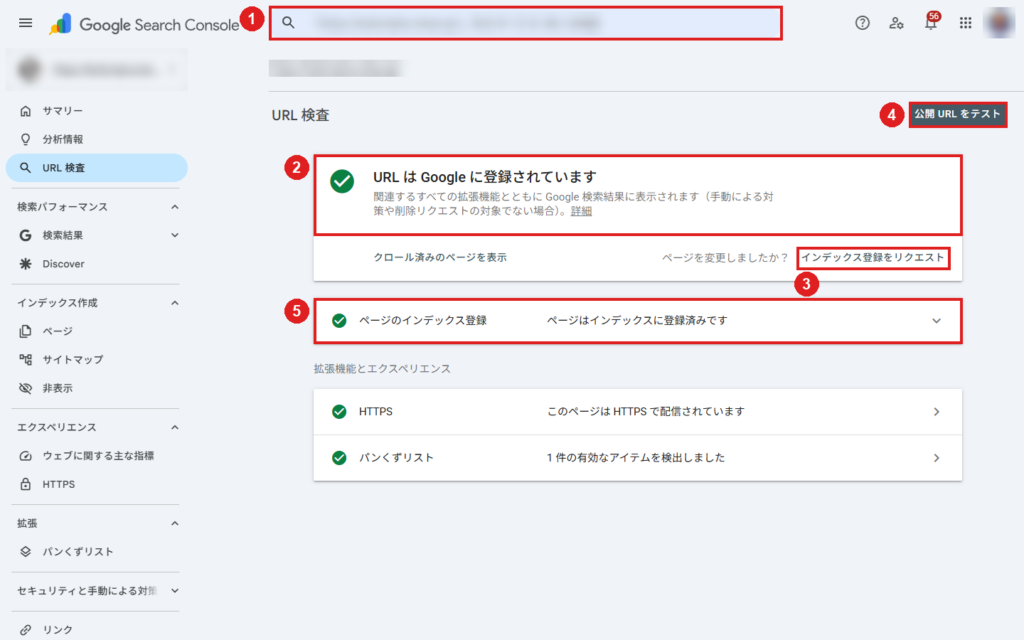Open the hamburger main menu
Viewport: 1024px width, 640px height.
click(x=25, y=24)
